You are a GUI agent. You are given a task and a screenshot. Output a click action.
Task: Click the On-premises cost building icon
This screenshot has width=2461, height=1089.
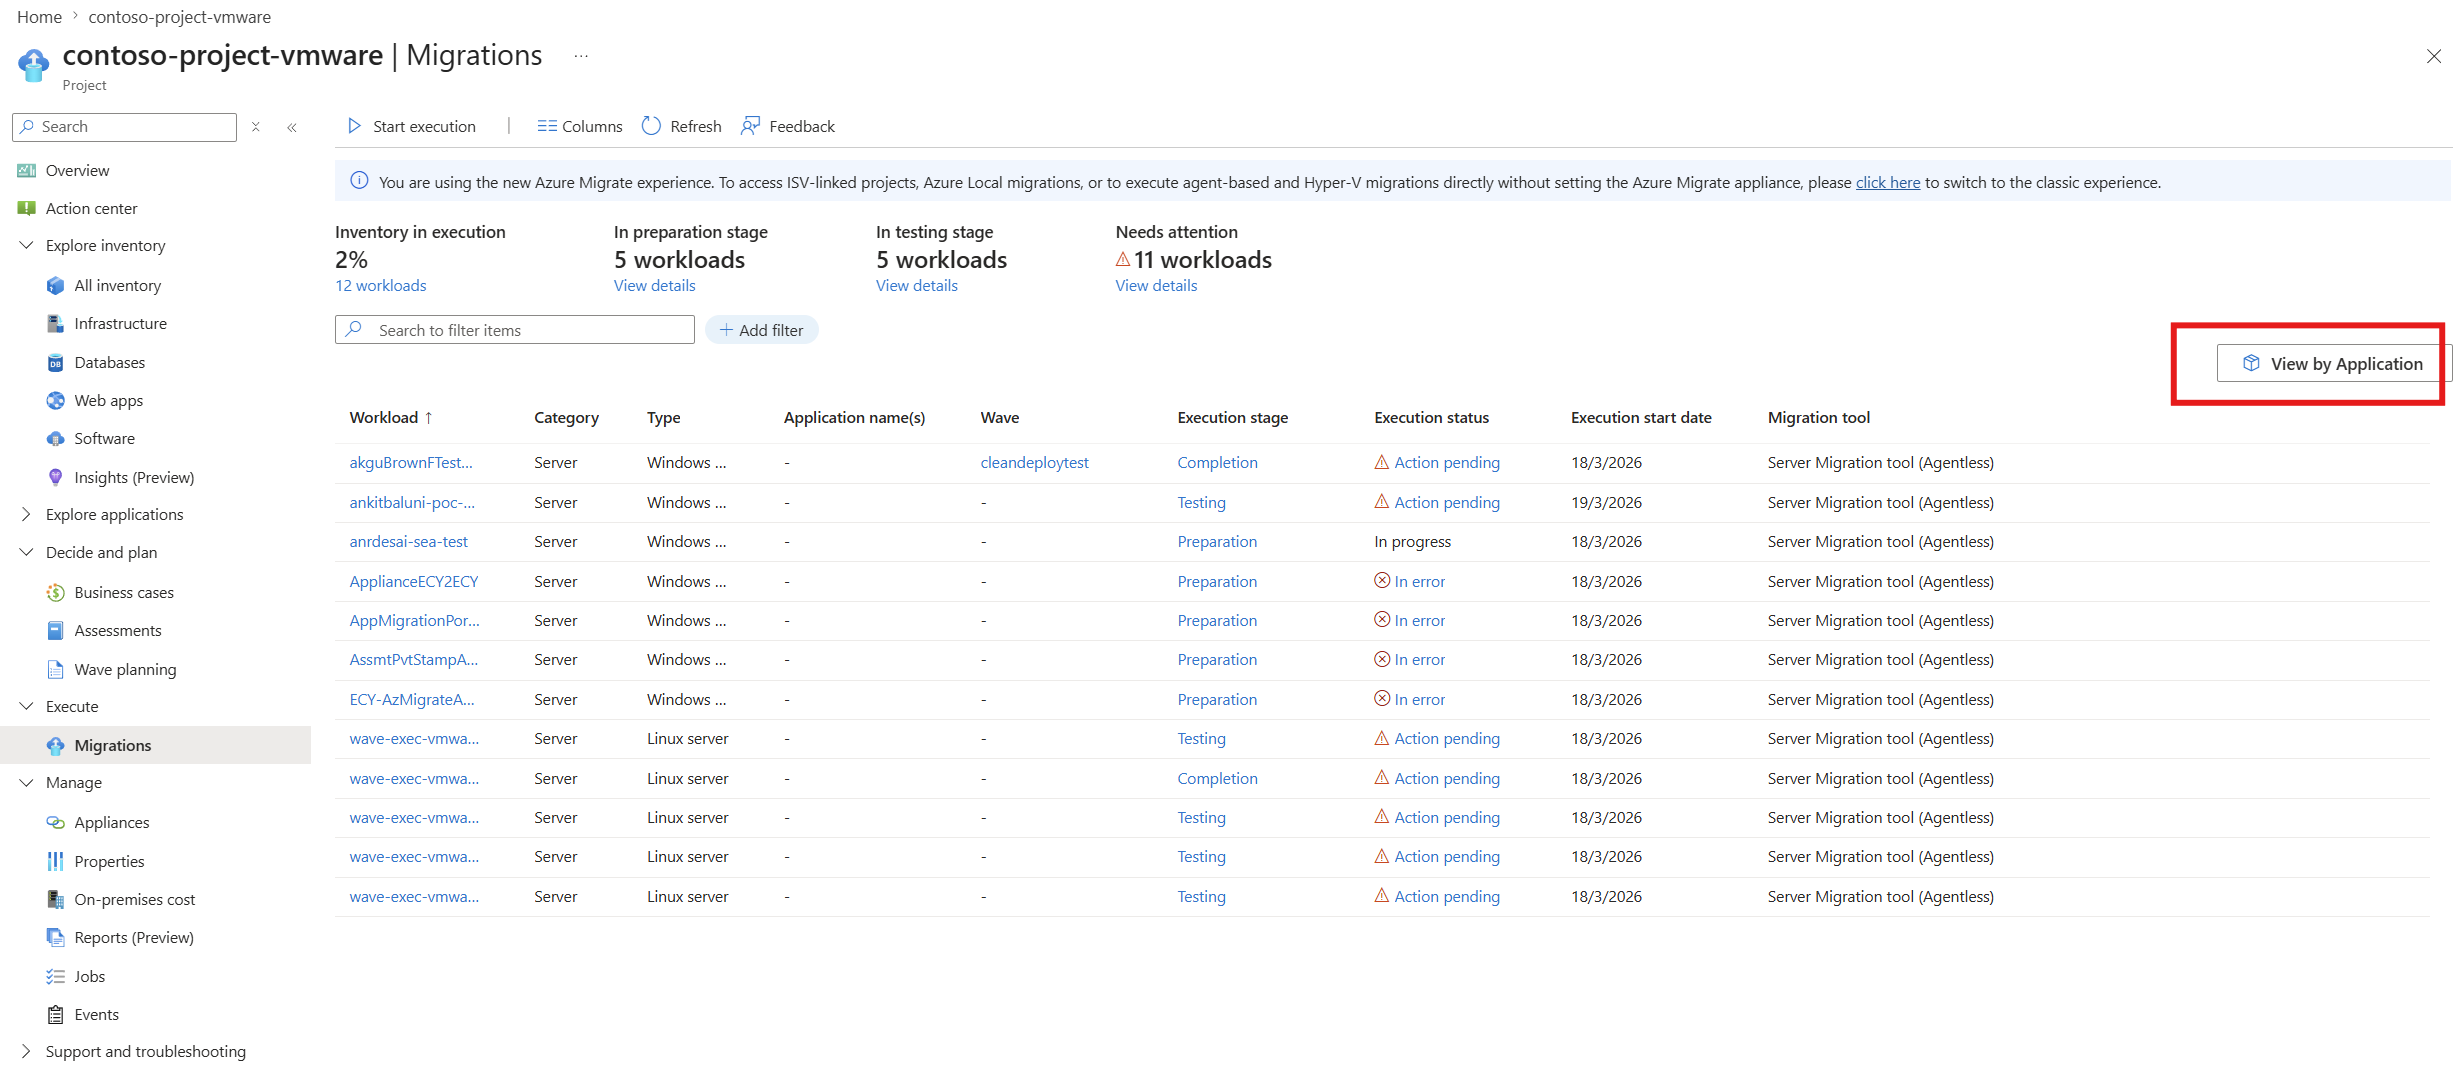[x=56, y=900]
